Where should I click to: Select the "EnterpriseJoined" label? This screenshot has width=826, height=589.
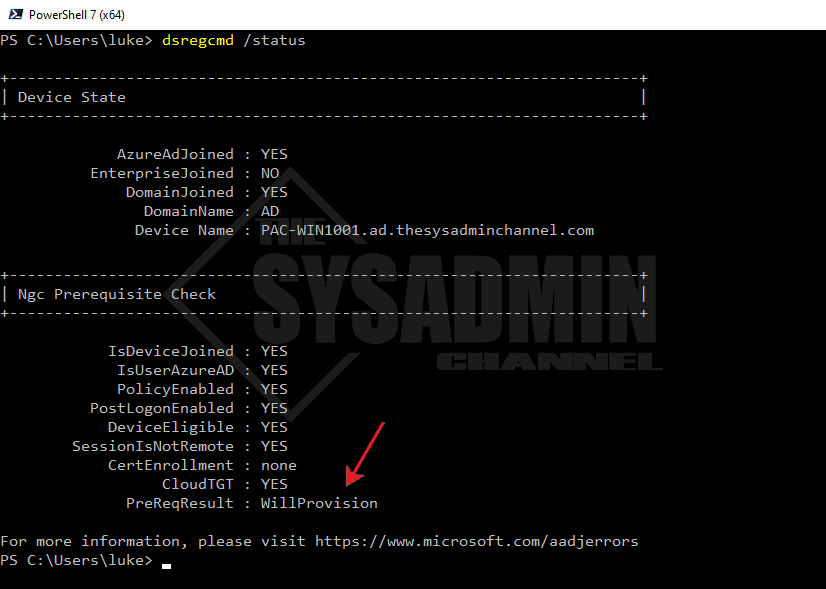click(x=162, y=173)
